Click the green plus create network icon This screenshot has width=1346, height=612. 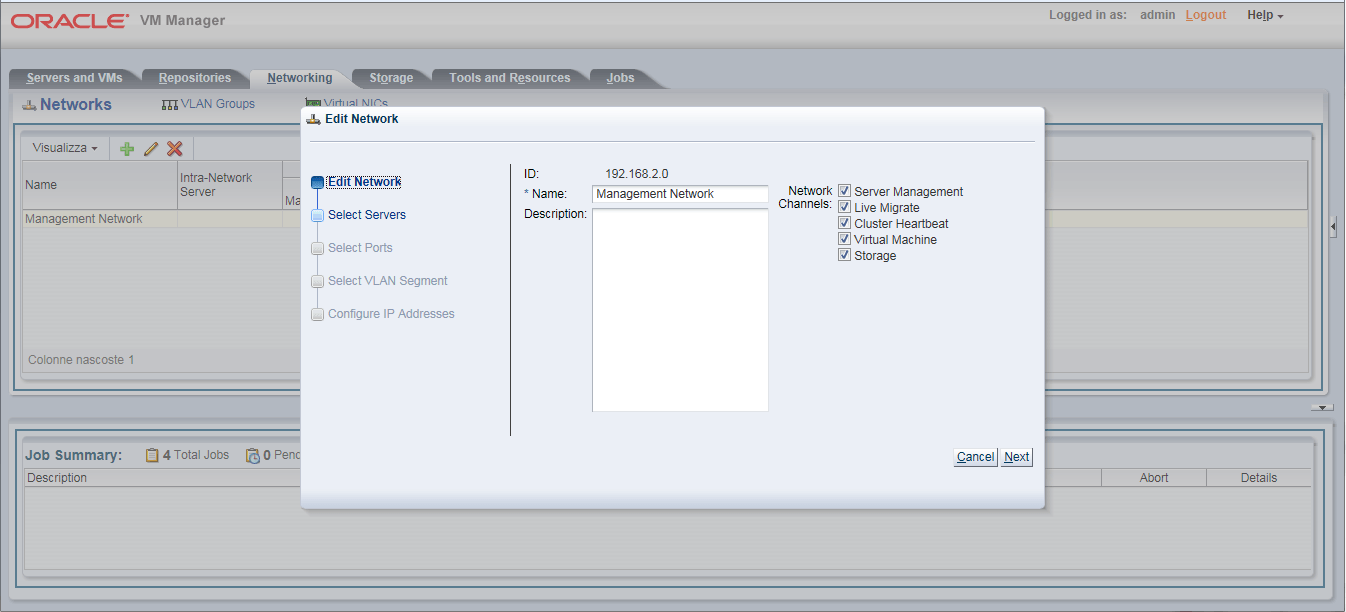coord(127,148)
